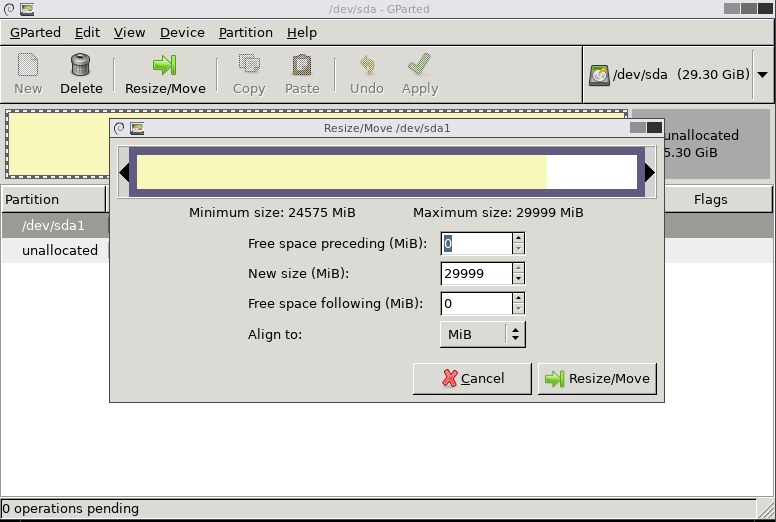The height and width of the screenshot is (522, 776).
Task: Open the GParted menu
Action: click(x=35, y=33)
